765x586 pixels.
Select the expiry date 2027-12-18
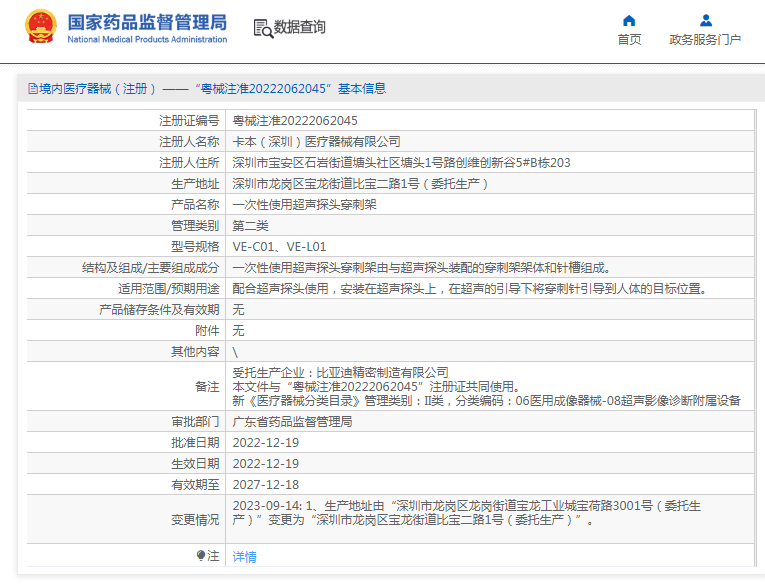[265, 485]
